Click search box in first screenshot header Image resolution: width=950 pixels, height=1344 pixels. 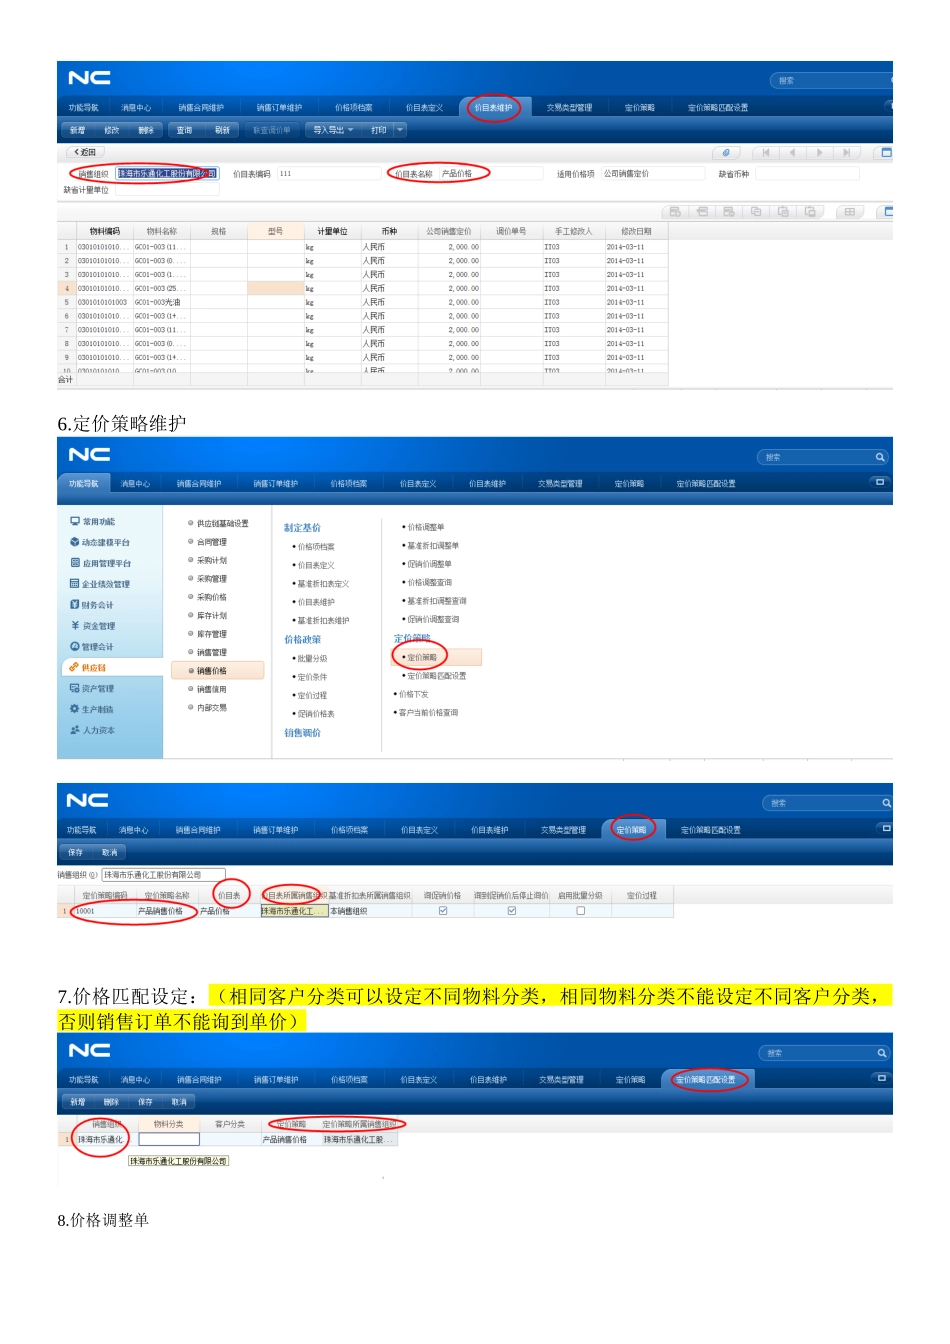tap(830, 81)
